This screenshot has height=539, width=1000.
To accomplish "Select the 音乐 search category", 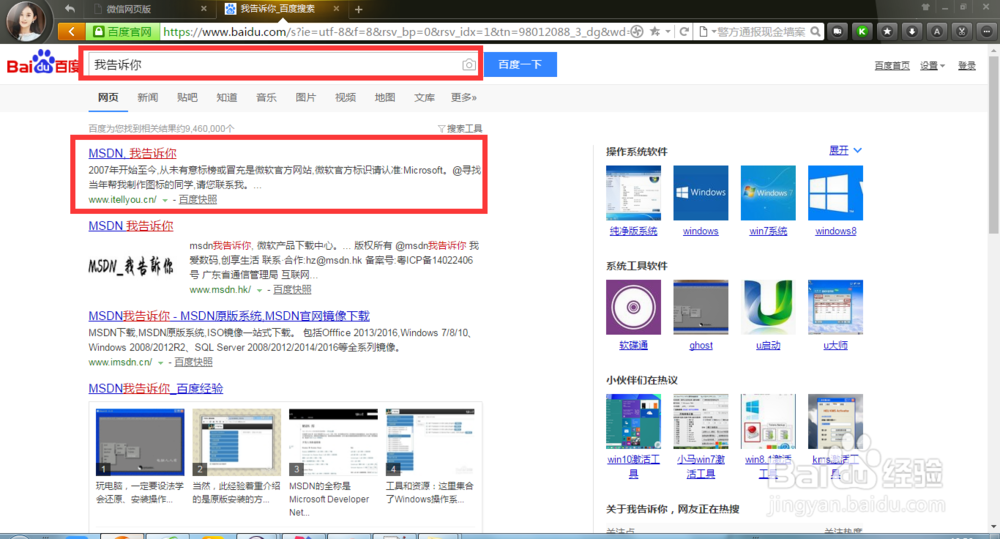I will (266, 97).
